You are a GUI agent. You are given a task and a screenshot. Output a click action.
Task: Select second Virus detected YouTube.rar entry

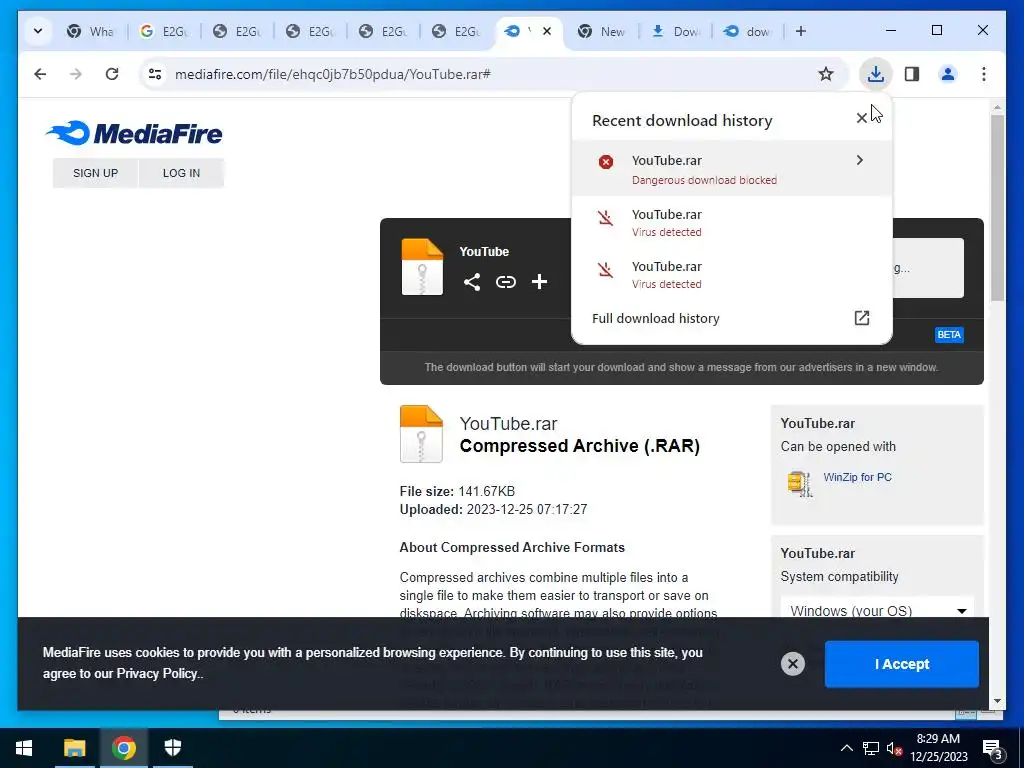(731, 274)
